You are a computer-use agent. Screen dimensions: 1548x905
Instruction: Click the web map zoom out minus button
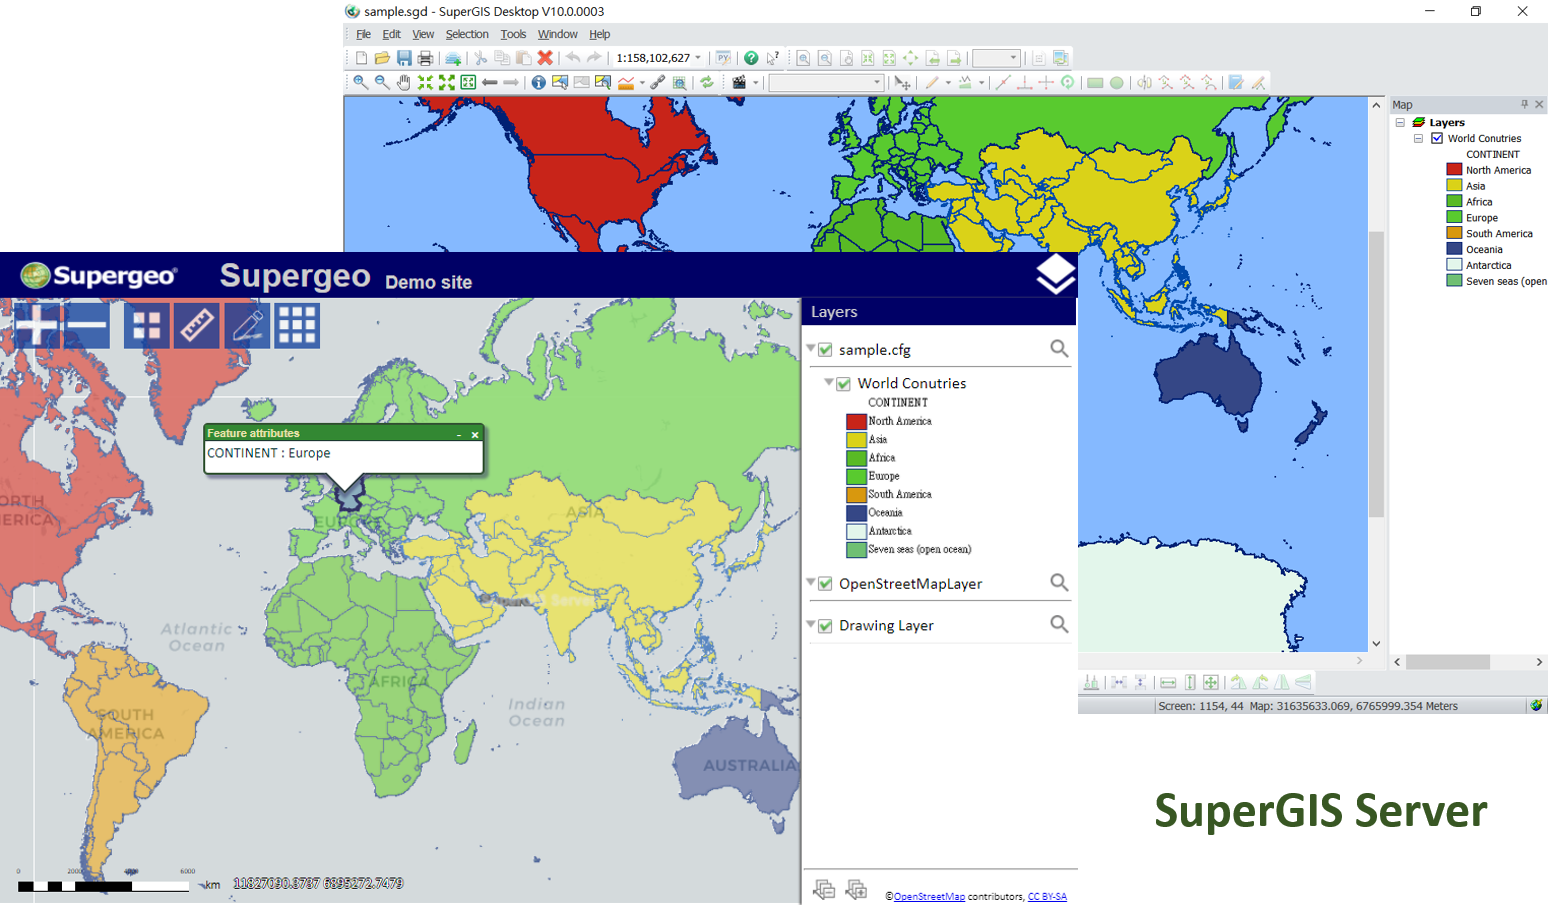87,325
